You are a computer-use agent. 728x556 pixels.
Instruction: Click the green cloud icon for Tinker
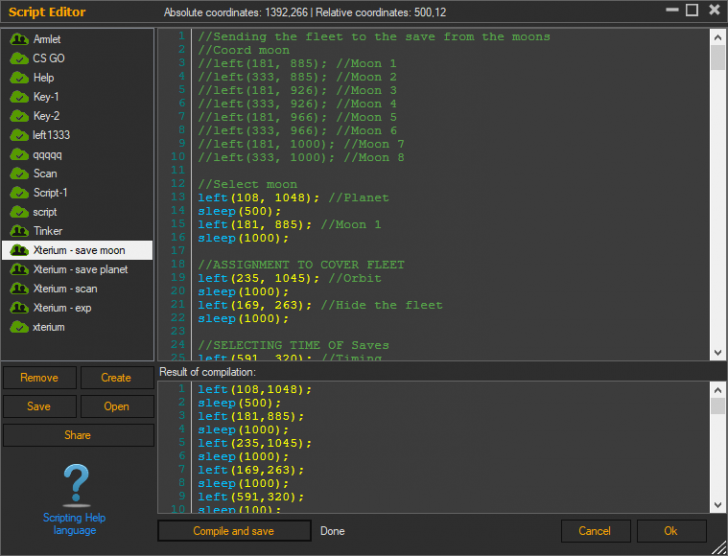point(18,231)
